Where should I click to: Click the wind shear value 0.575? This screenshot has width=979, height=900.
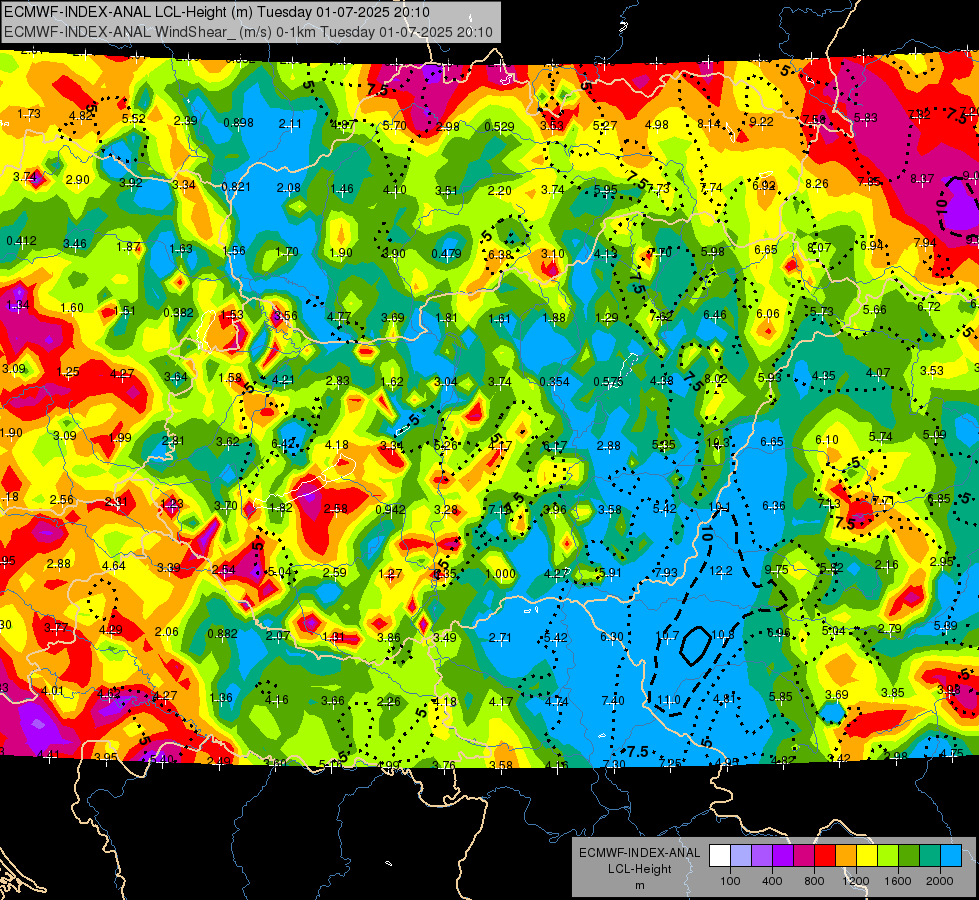tap(608, 382)
